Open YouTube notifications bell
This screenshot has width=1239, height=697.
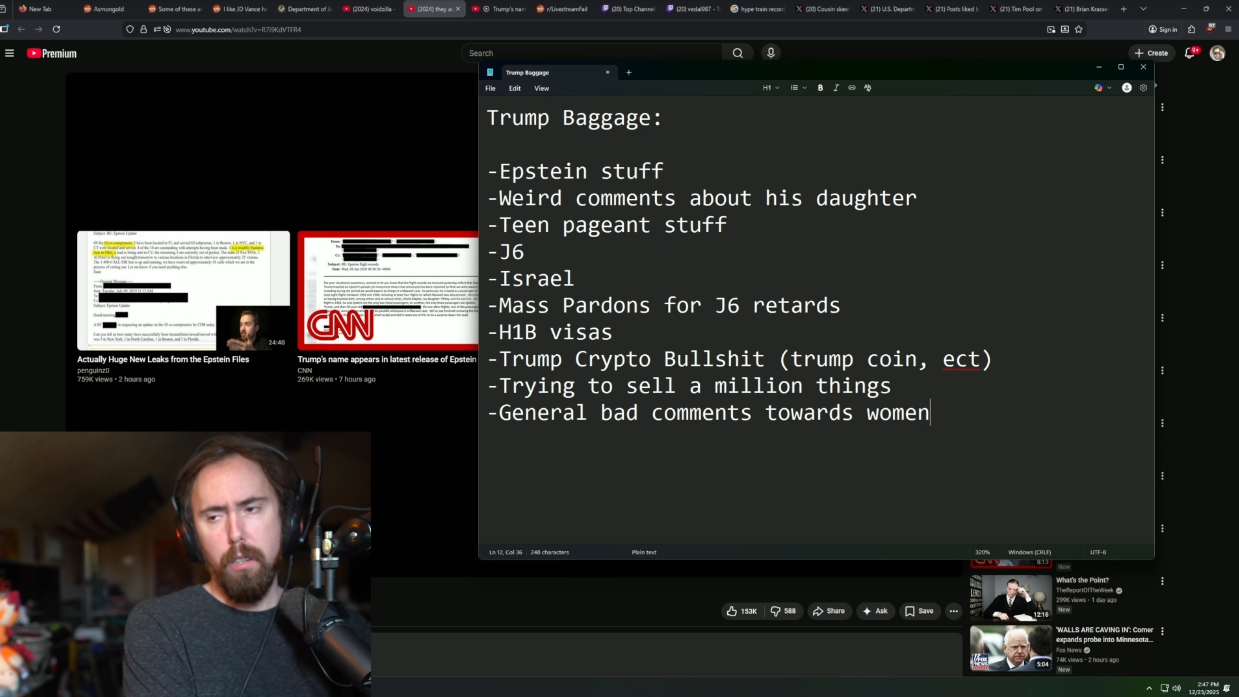(1191, 53)
